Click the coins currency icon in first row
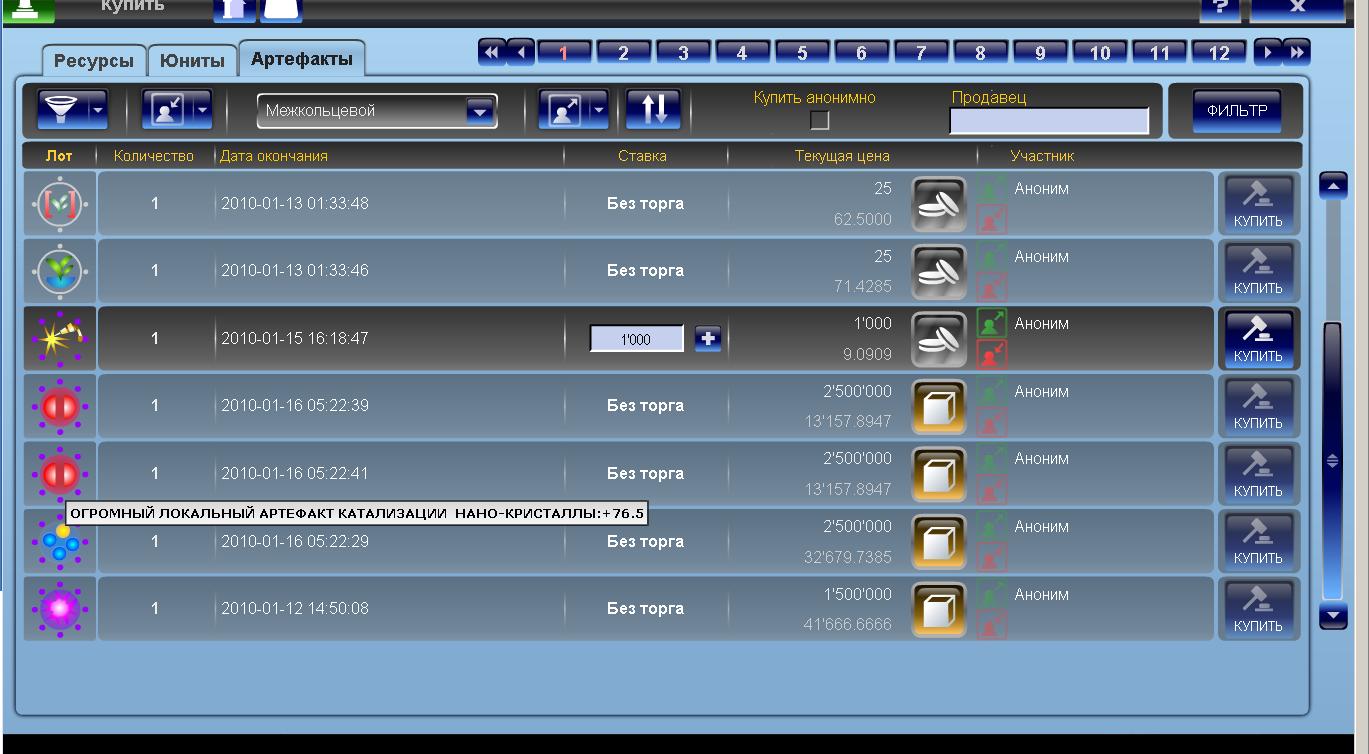This screenshot has height=754, width=1369. [939, 204]
